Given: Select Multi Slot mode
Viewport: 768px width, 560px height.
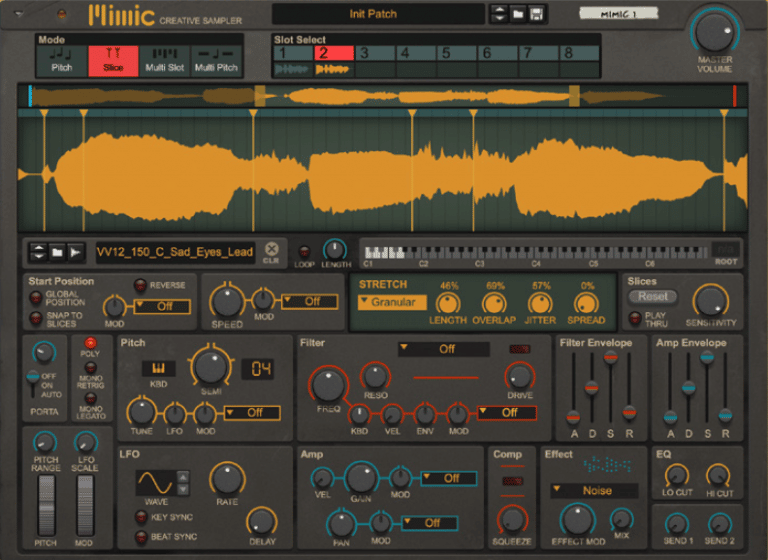Looking at the screenshot, I should 165,61.
